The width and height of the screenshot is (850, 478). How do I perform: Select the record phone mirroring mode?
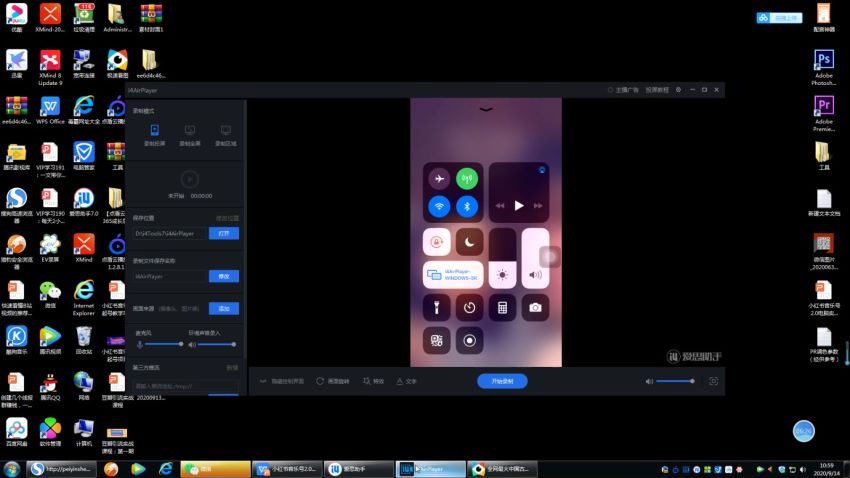[154, 134]
